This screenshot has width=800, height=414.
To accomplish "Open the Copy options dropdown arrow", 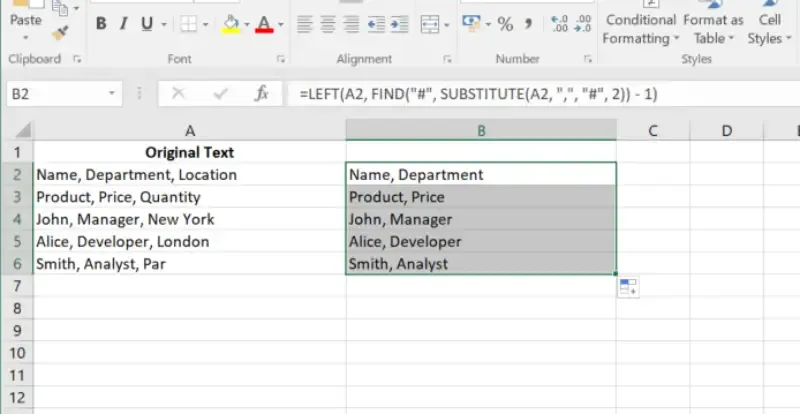I will (x=77, y=8).
